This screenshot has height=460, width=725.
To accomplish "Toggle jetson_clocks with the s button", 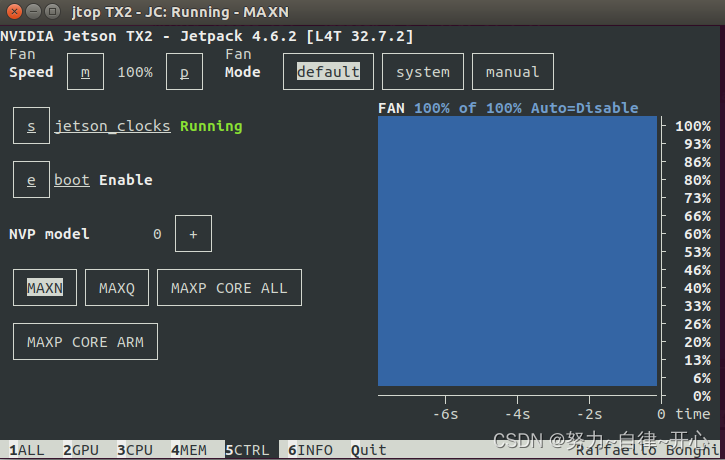I will point(31,126).
